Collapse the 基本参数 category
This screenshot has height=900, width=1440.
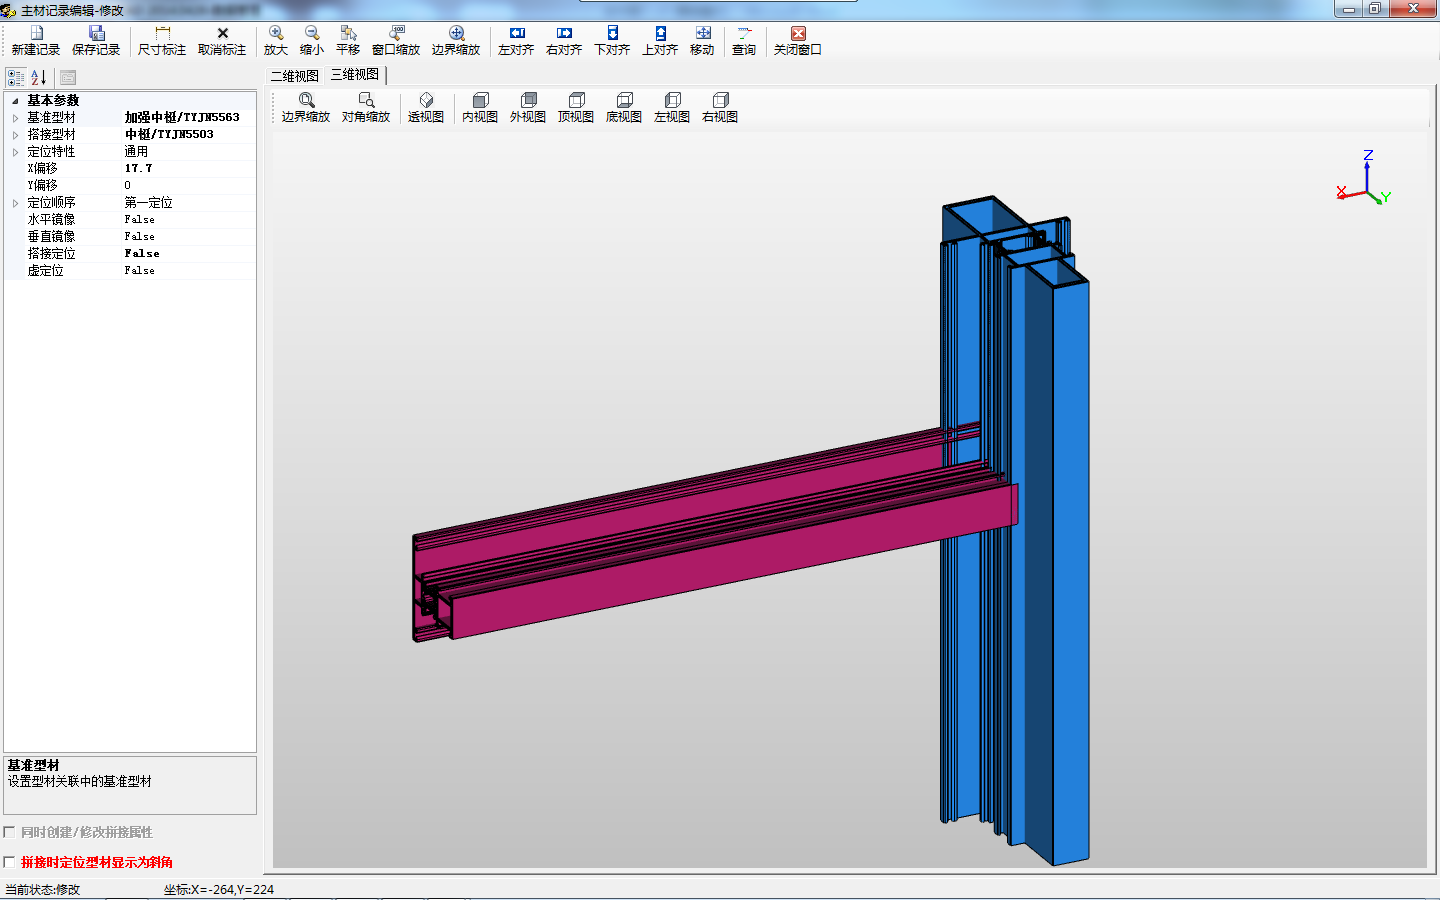[x=15, y=101]
